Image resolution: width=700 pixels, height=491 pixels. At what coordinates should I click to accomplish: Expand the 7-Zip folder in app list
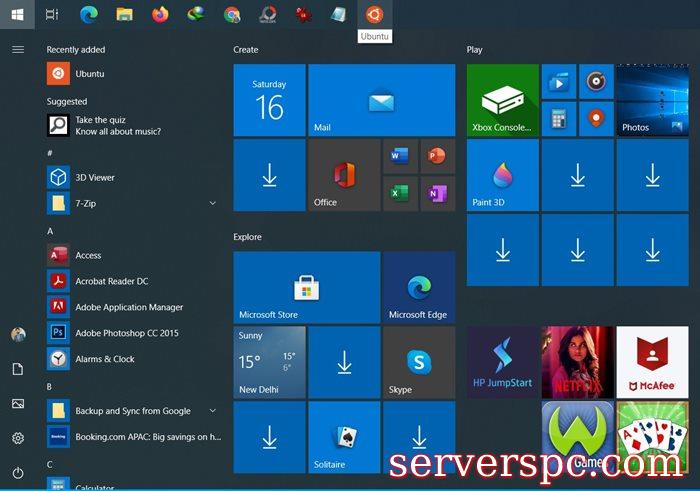point(212,203)
